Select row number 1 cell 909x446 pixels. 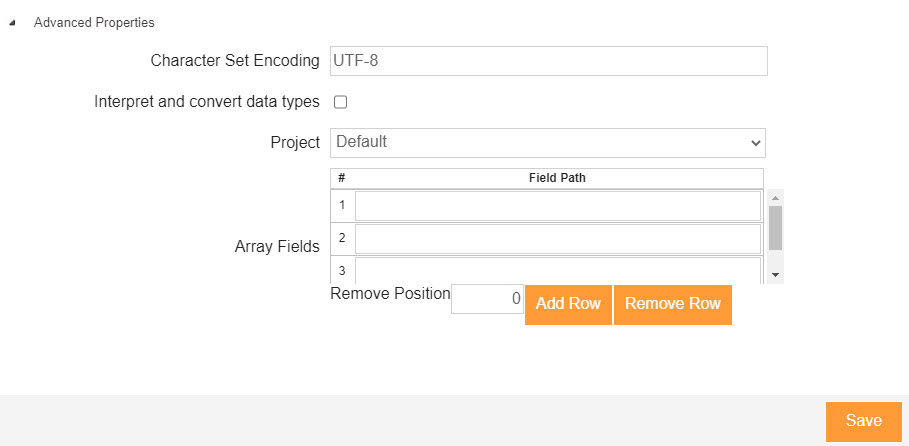342,205
